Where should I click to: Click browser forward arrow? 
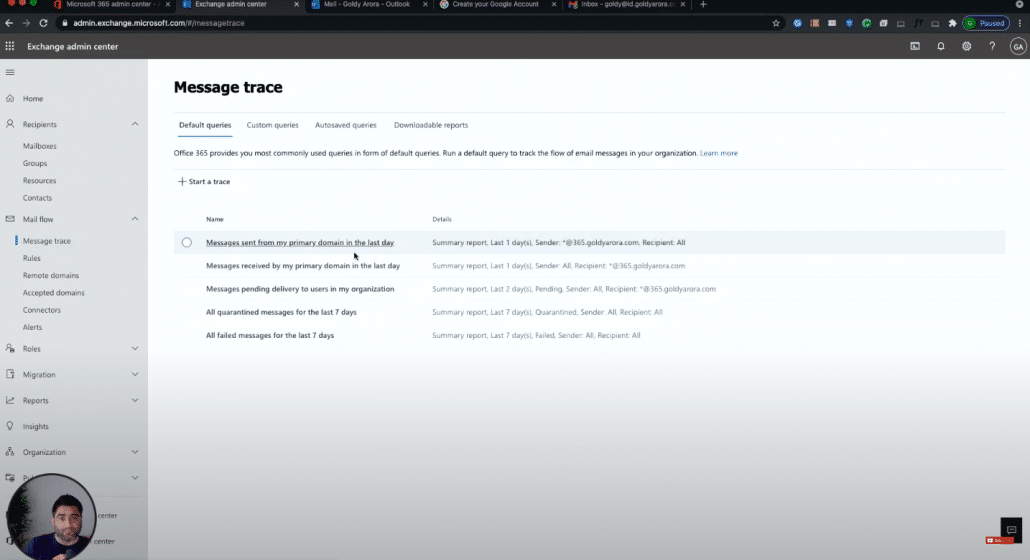coord(26,23)
